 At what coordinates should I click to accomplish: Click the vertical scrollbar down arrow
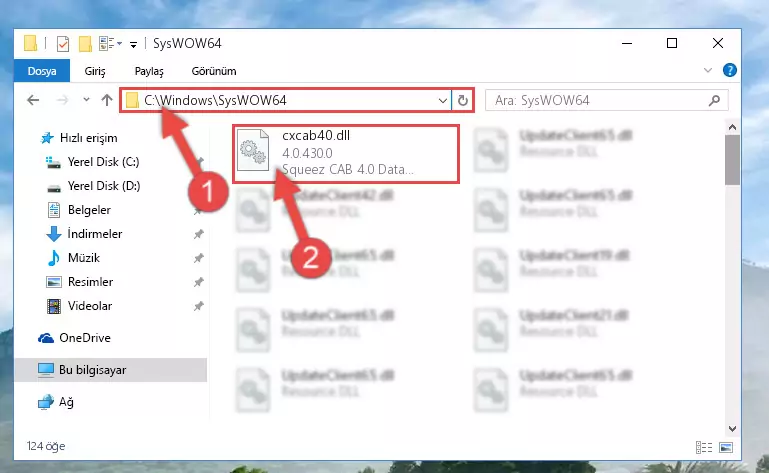(732, 428)
